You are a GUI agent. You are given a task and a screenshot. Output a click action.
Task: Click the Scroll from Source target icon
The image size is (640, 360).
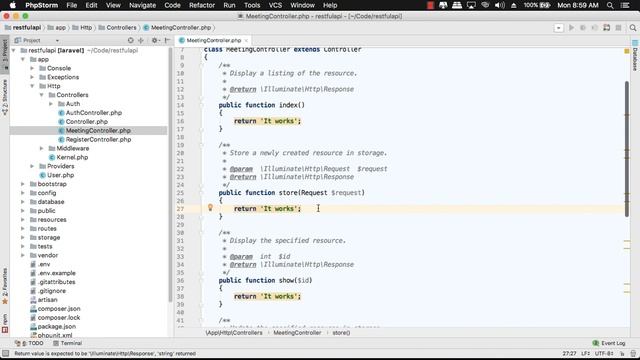coord(130,40)
